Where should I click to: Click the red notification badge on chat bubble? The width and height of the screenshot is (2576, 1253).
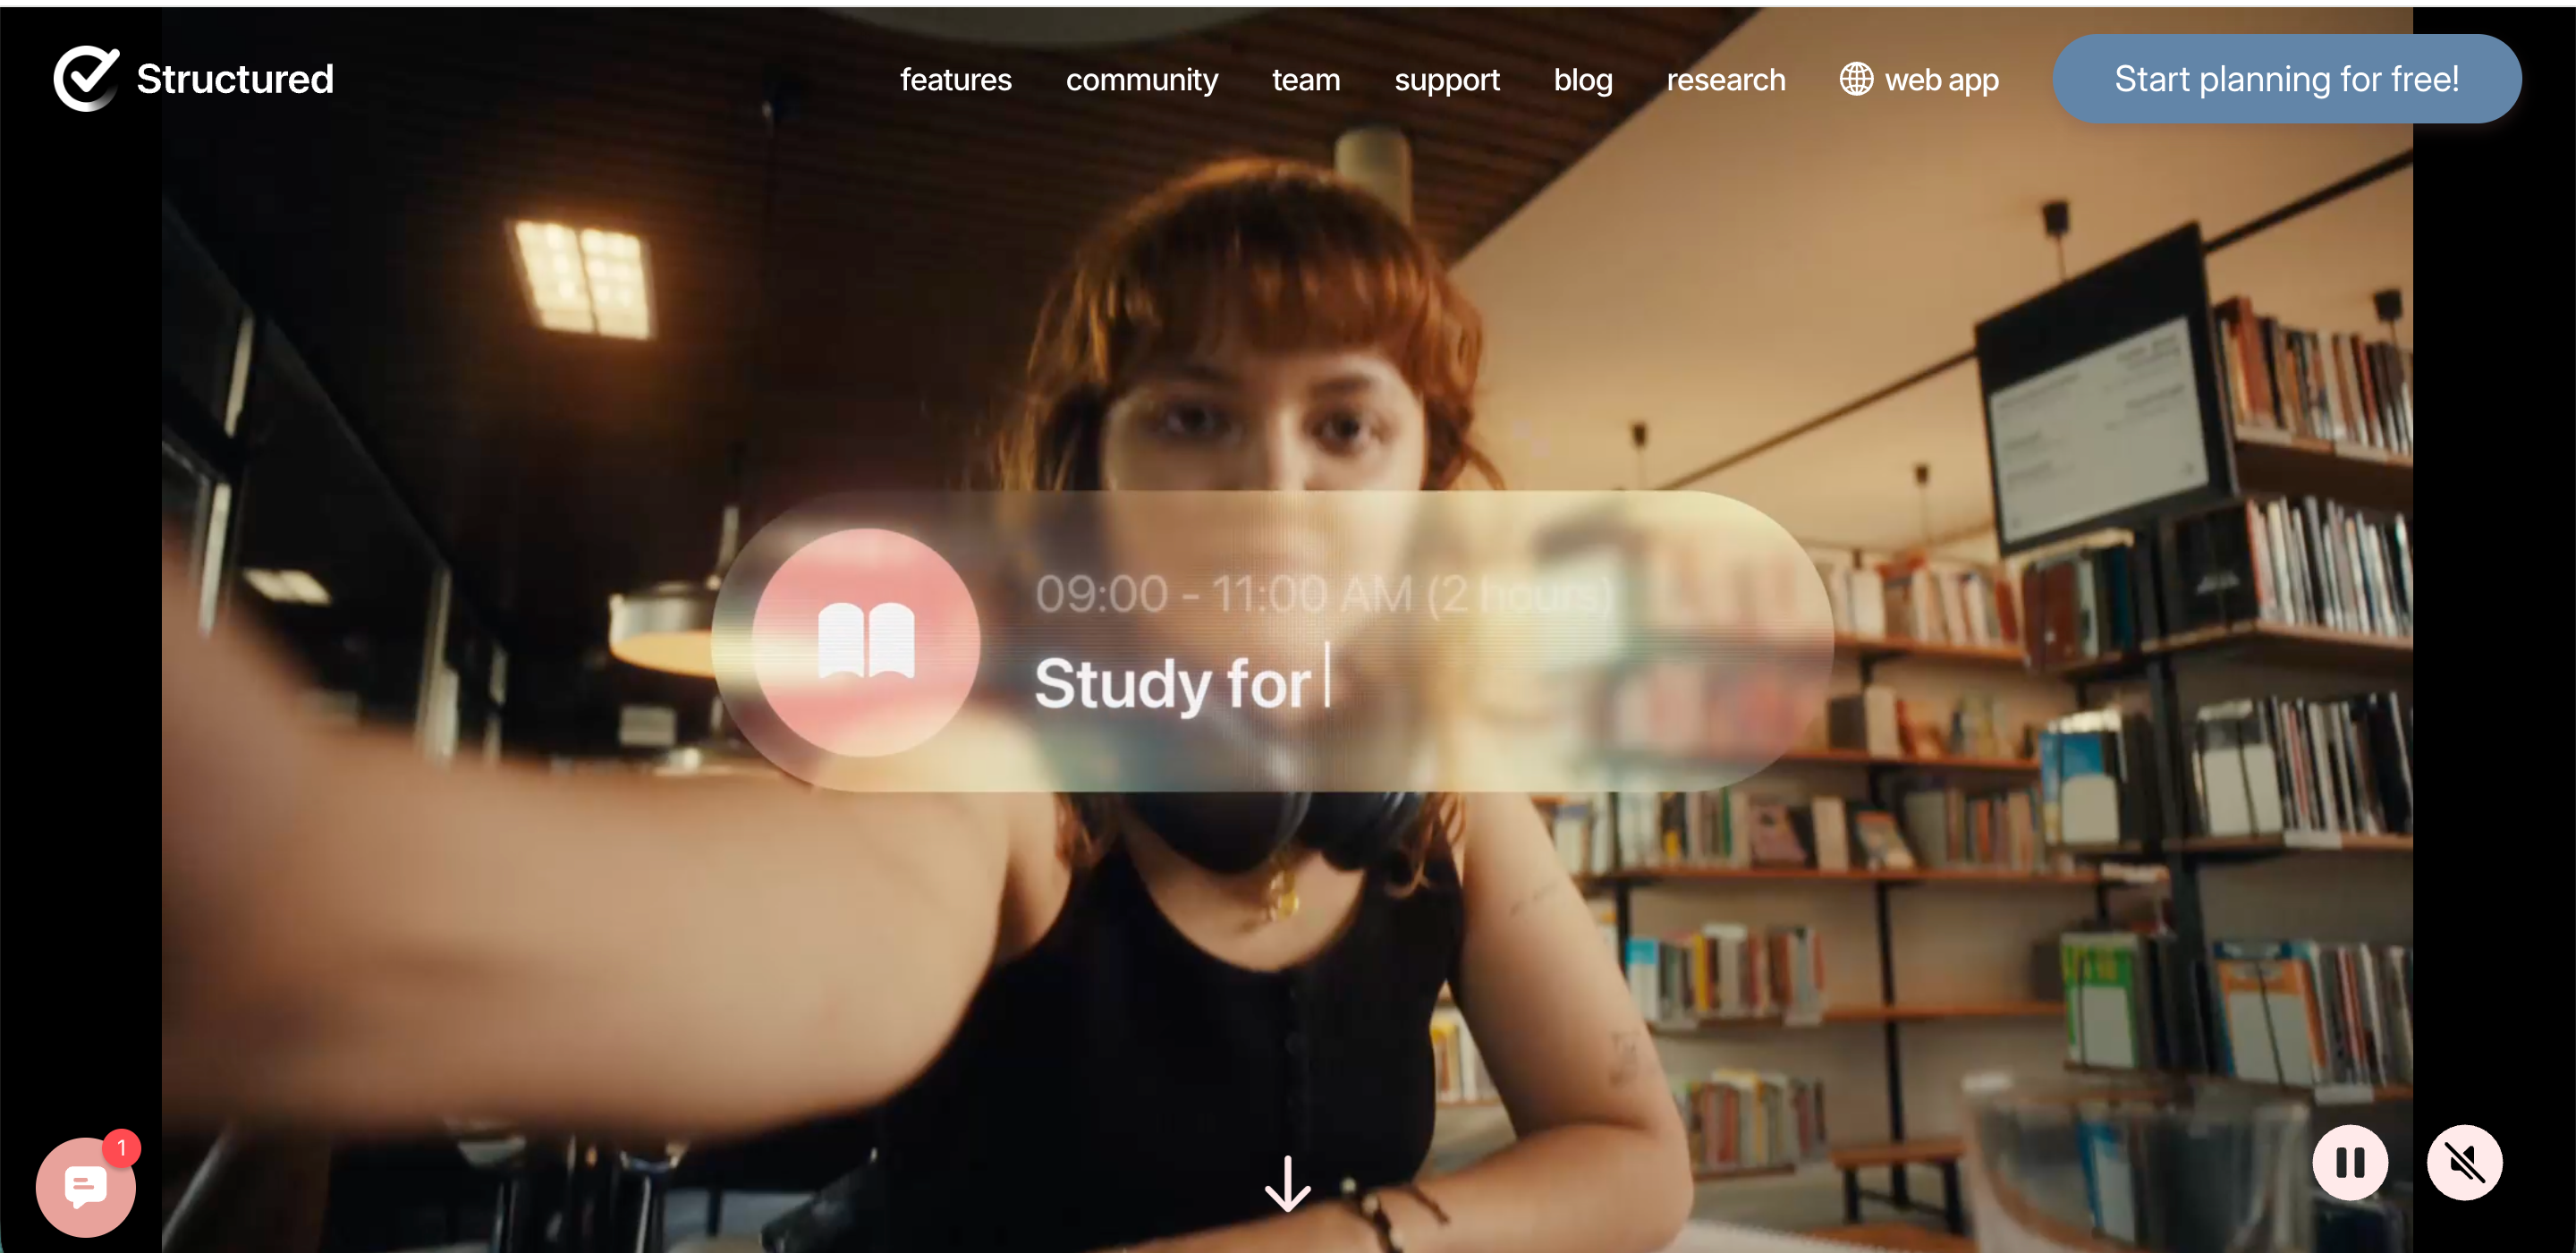tap(121, 1148)
